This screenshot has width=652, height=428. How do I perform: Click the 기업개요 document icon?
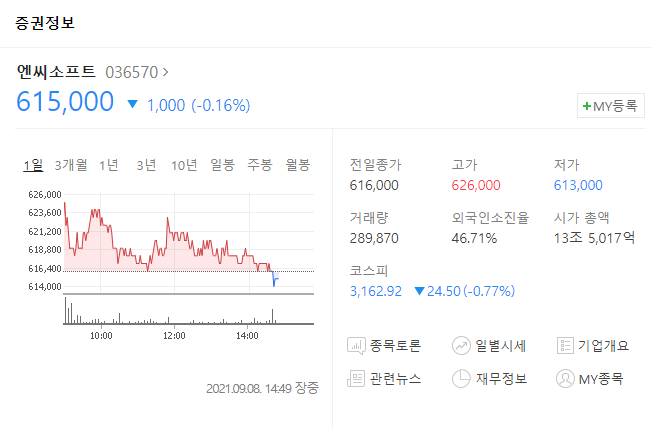[565, 346]
